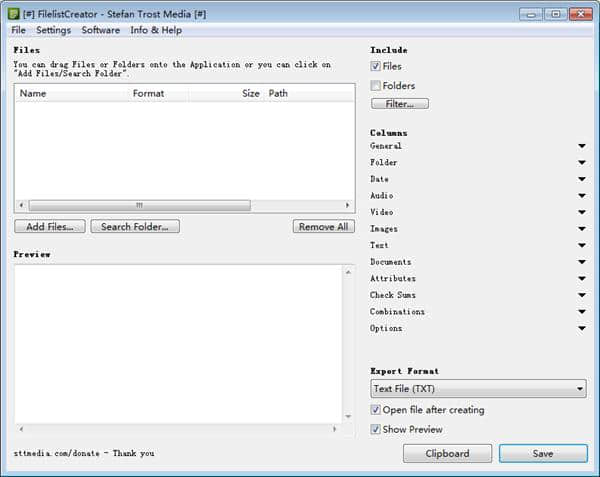Open the File menu
Image resolution: width=600 pixels, height=477 pixels.
19,31
